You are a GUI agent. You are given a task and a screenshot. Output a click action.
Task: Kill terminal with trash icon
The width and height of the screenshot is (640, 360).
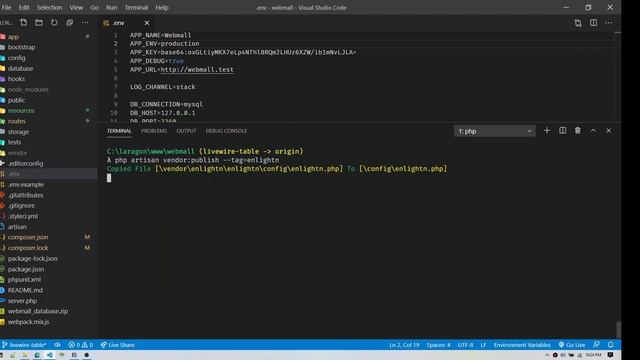coord(578,131)
